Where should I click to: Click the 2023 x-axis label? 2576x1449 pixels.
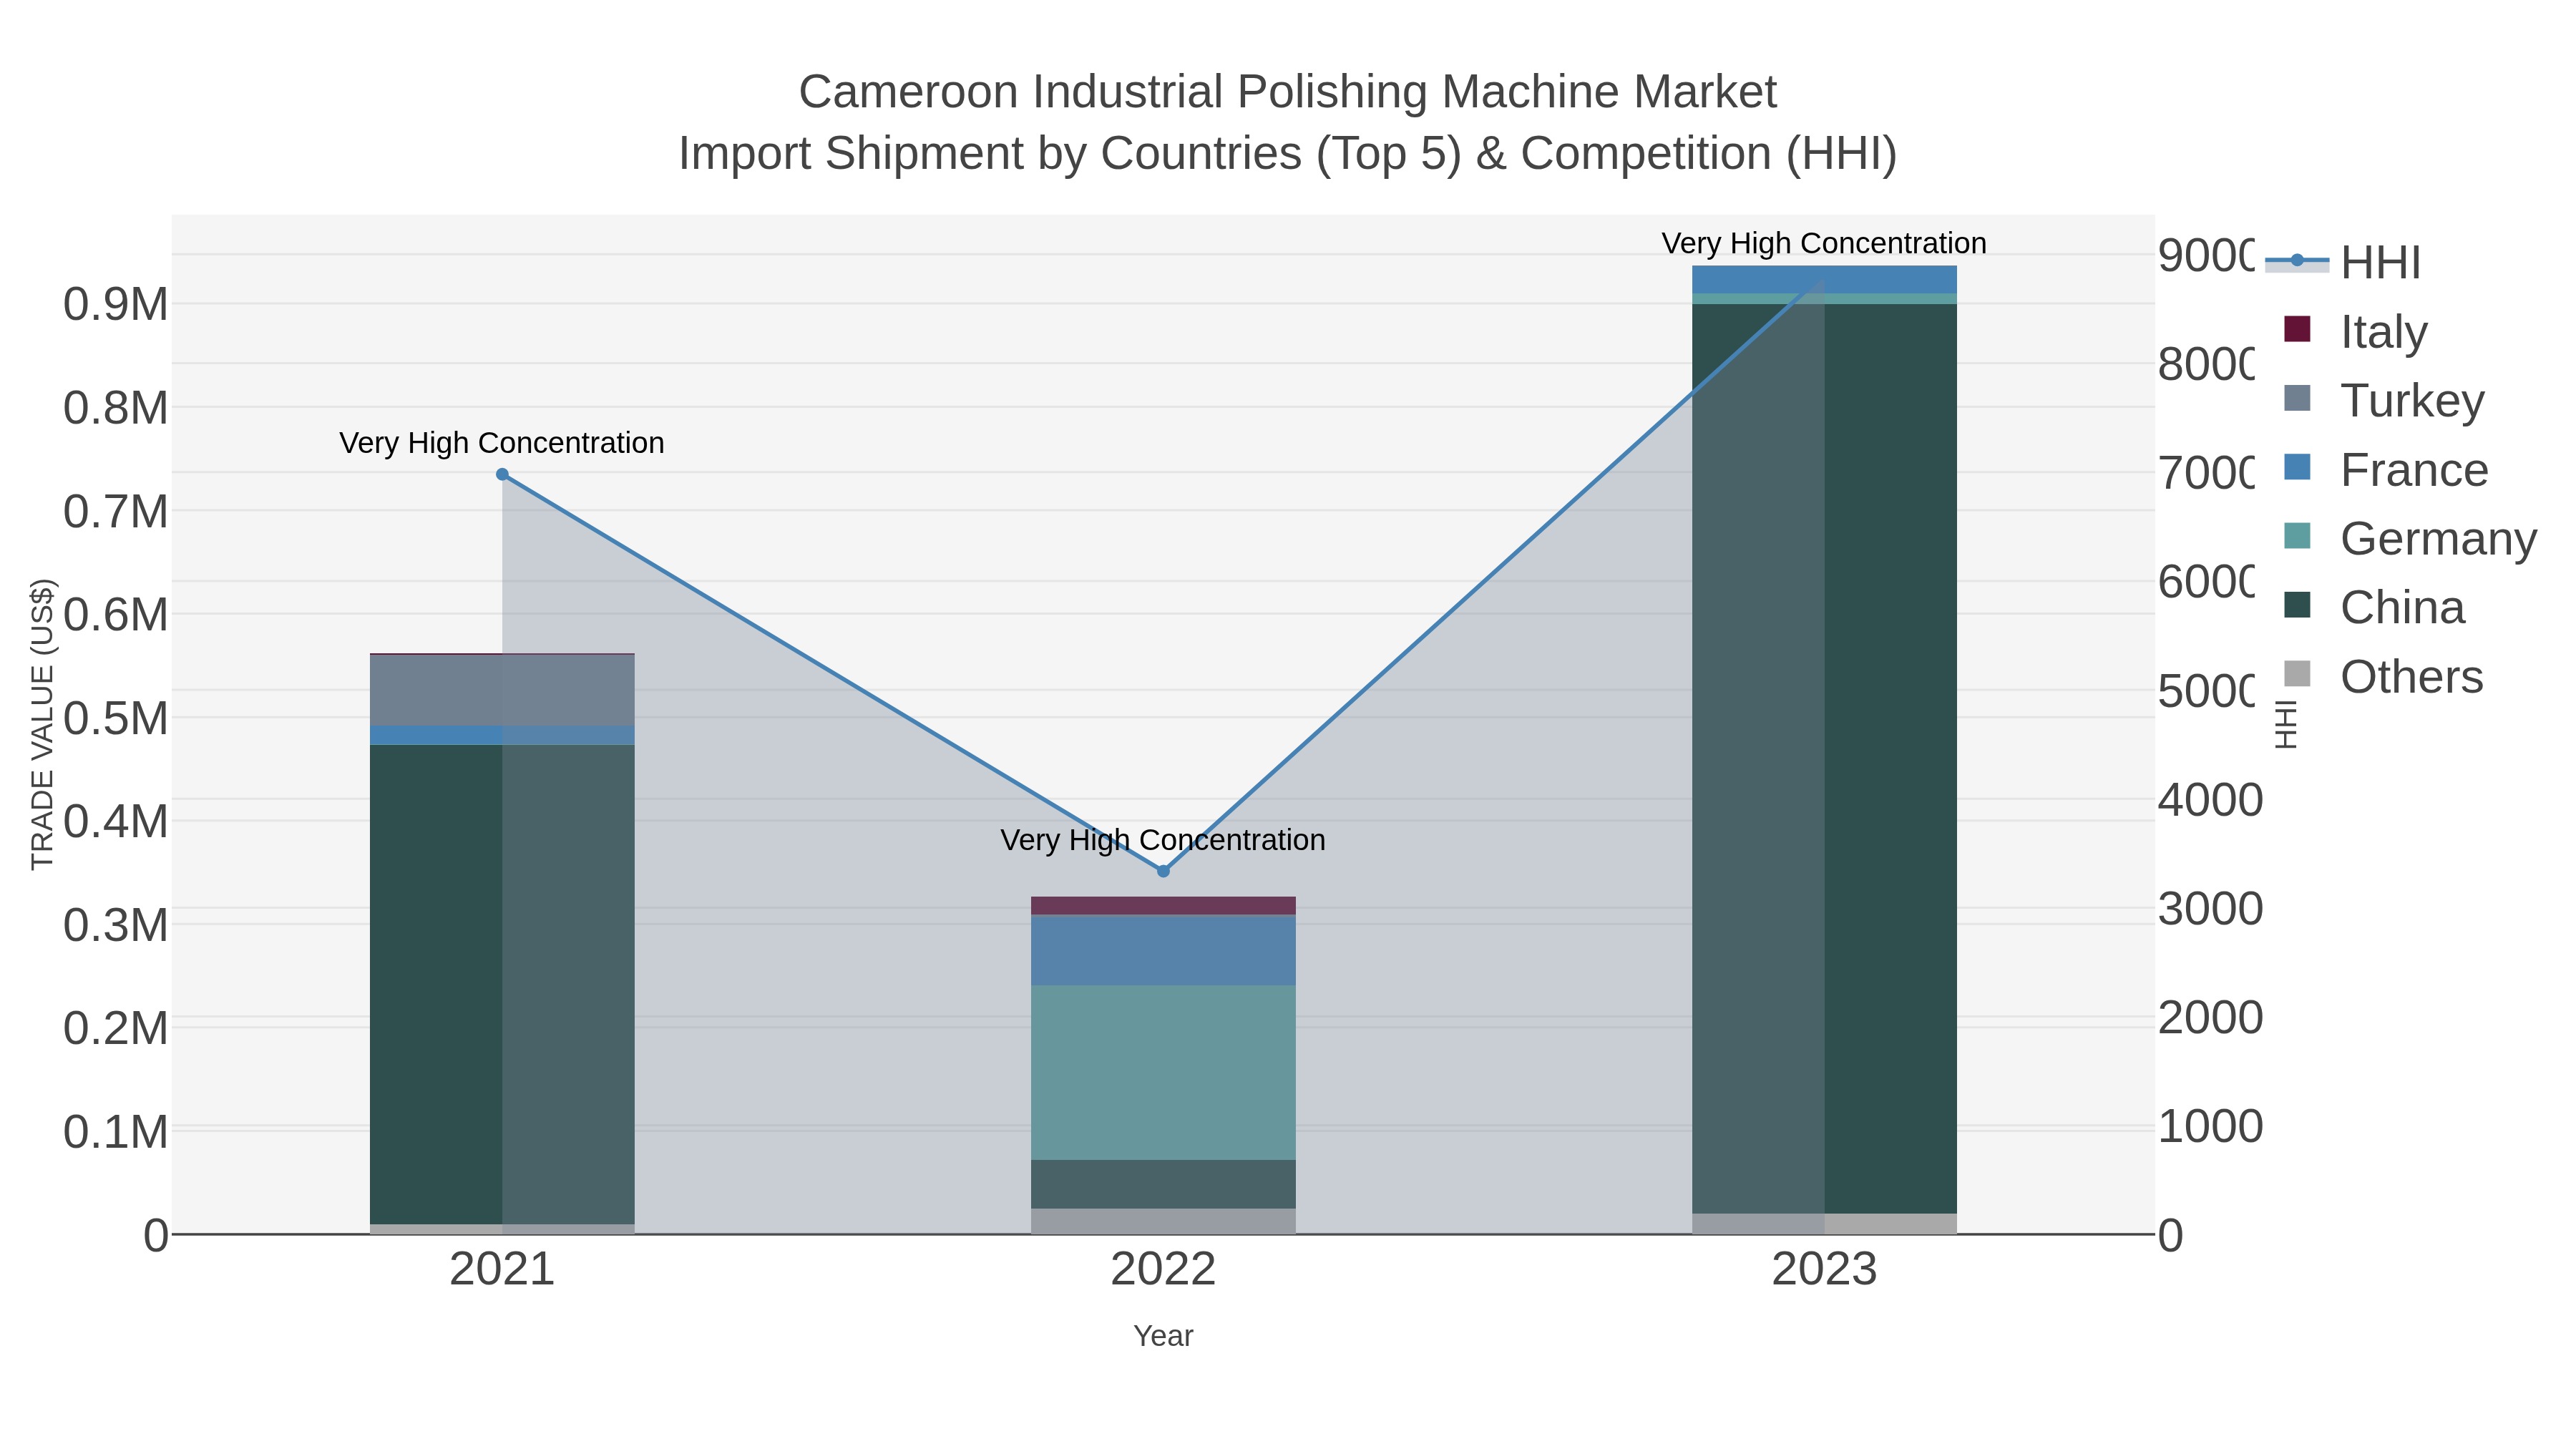[x=1824, y=1269]
